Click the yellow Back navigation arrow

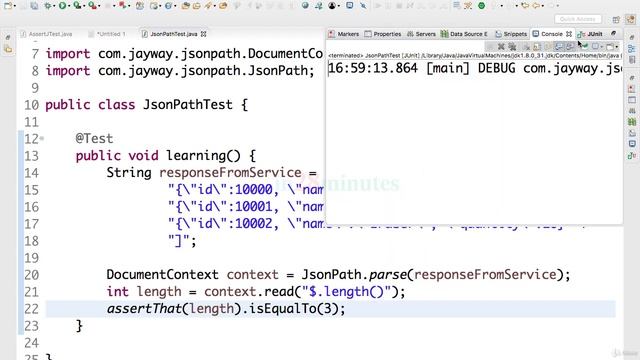coord(536,6)
